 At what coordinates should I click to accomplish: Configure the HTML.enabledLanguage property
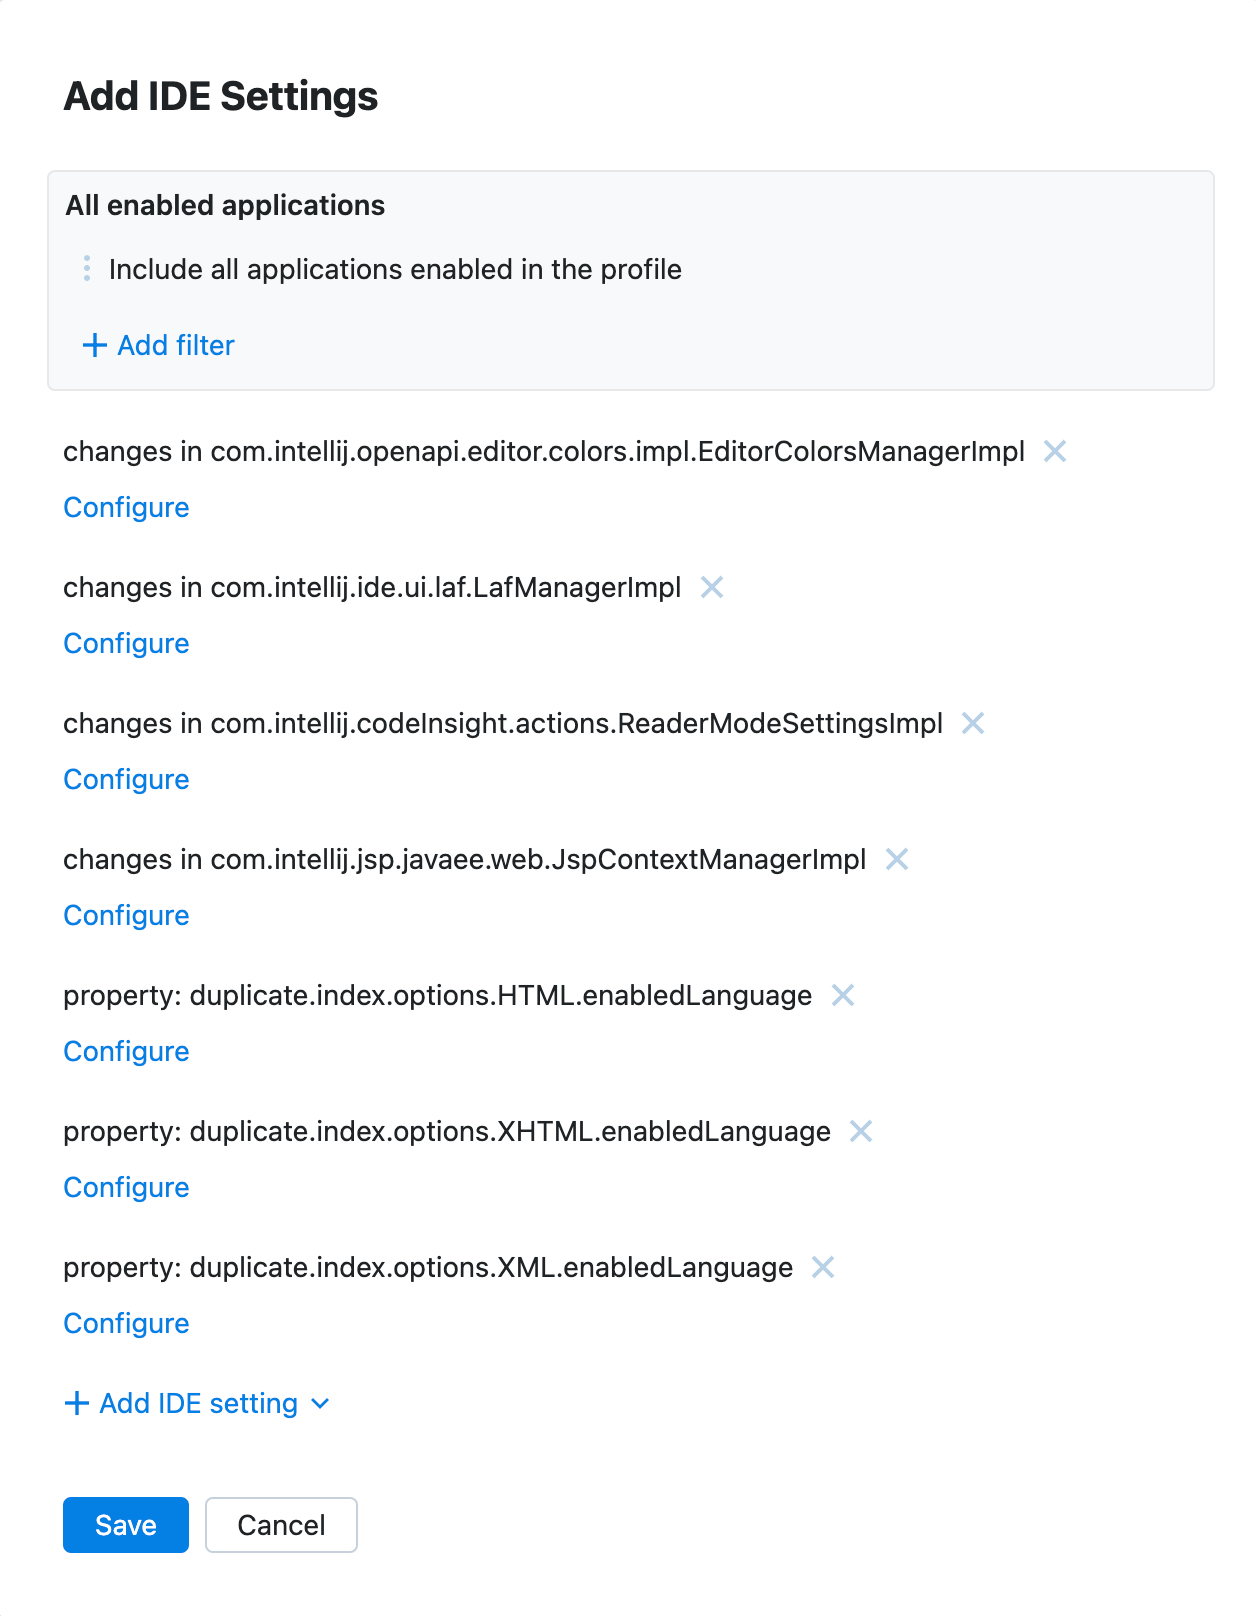[x=125, y=1051]
